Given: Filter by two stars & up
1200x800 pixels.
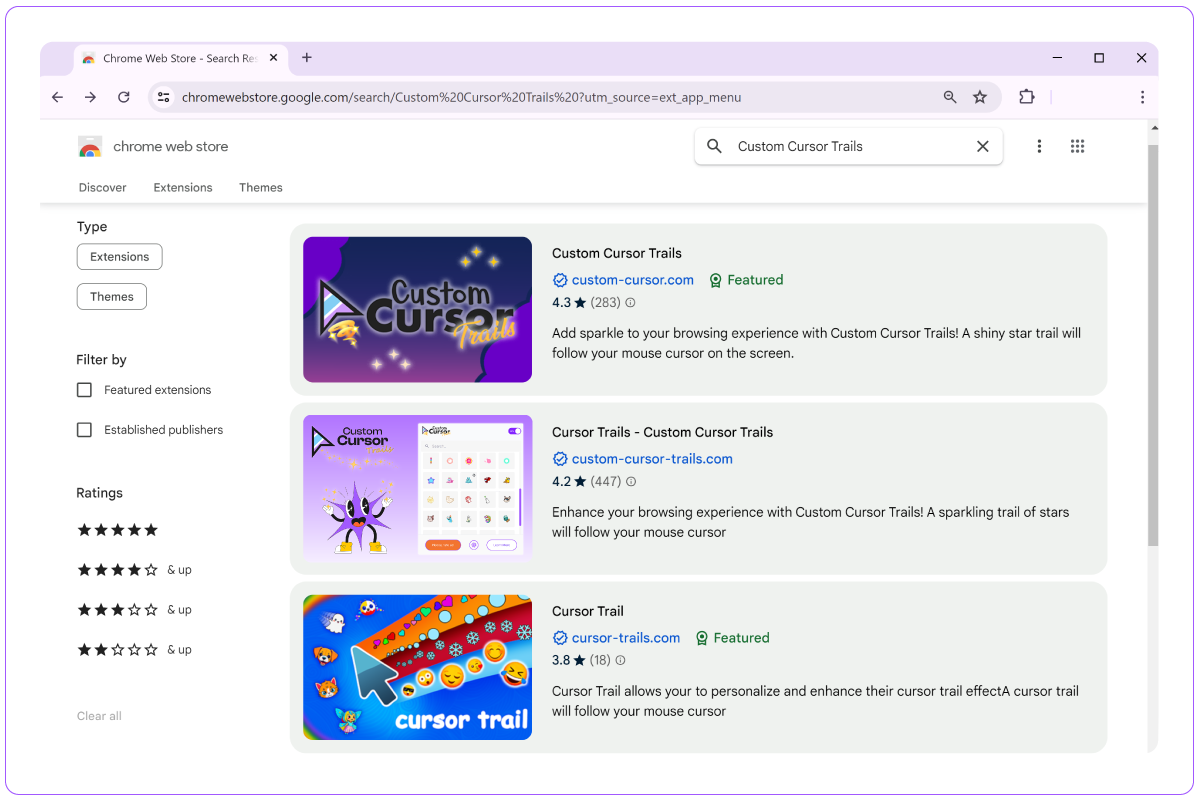Looking at the screenshot, I should [x=135, y=650].
